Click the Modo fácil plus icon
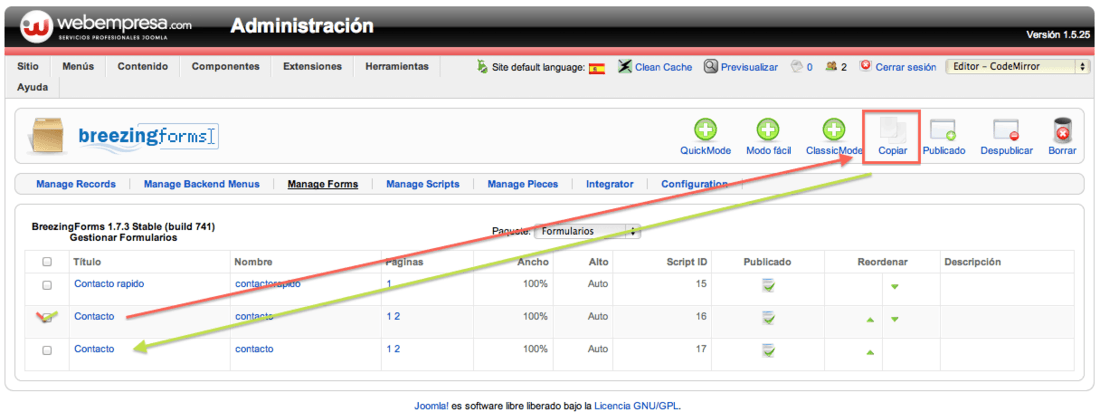 [768, 131]
